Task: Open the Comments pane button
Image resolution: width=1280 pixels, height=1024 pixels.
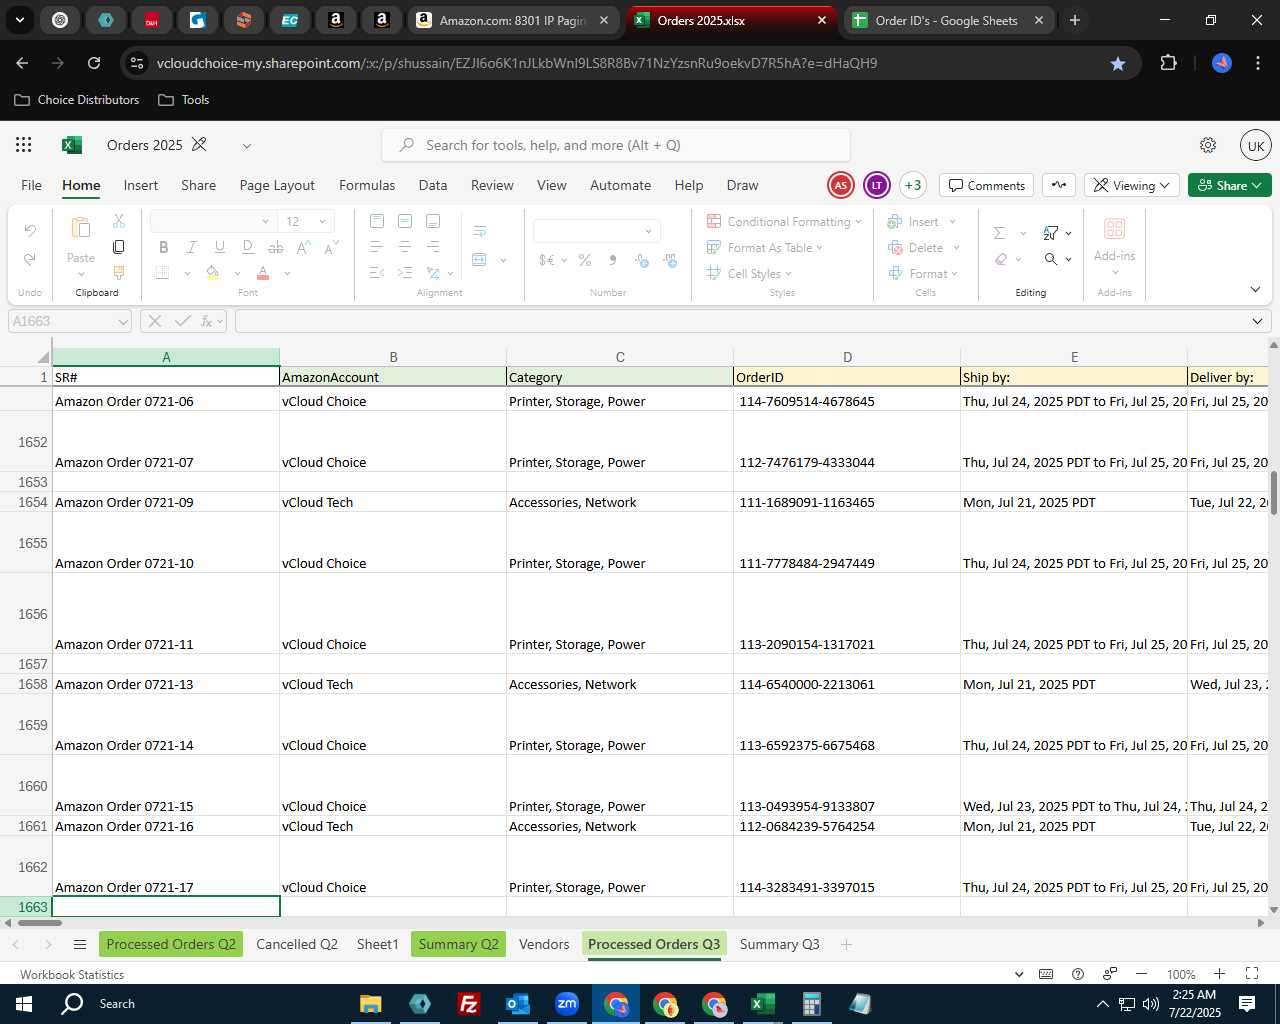Action: pyautogui.click(x=987, y=185)
